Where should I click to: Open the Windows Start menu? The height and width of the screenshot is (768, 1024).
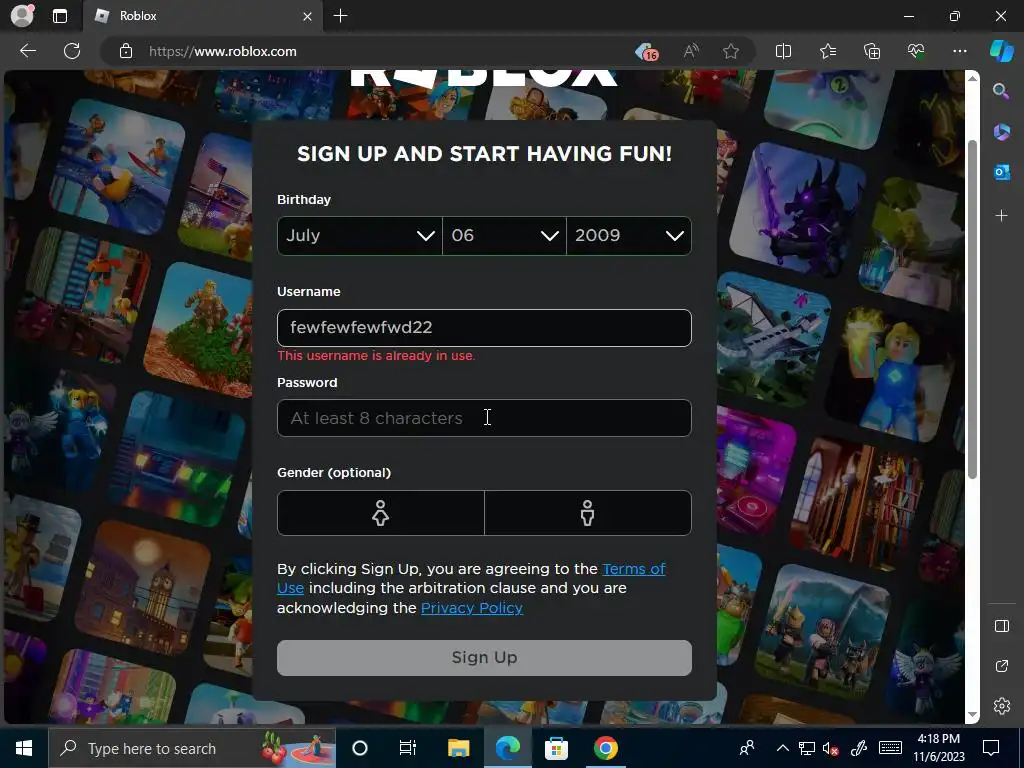click(24, 748)
